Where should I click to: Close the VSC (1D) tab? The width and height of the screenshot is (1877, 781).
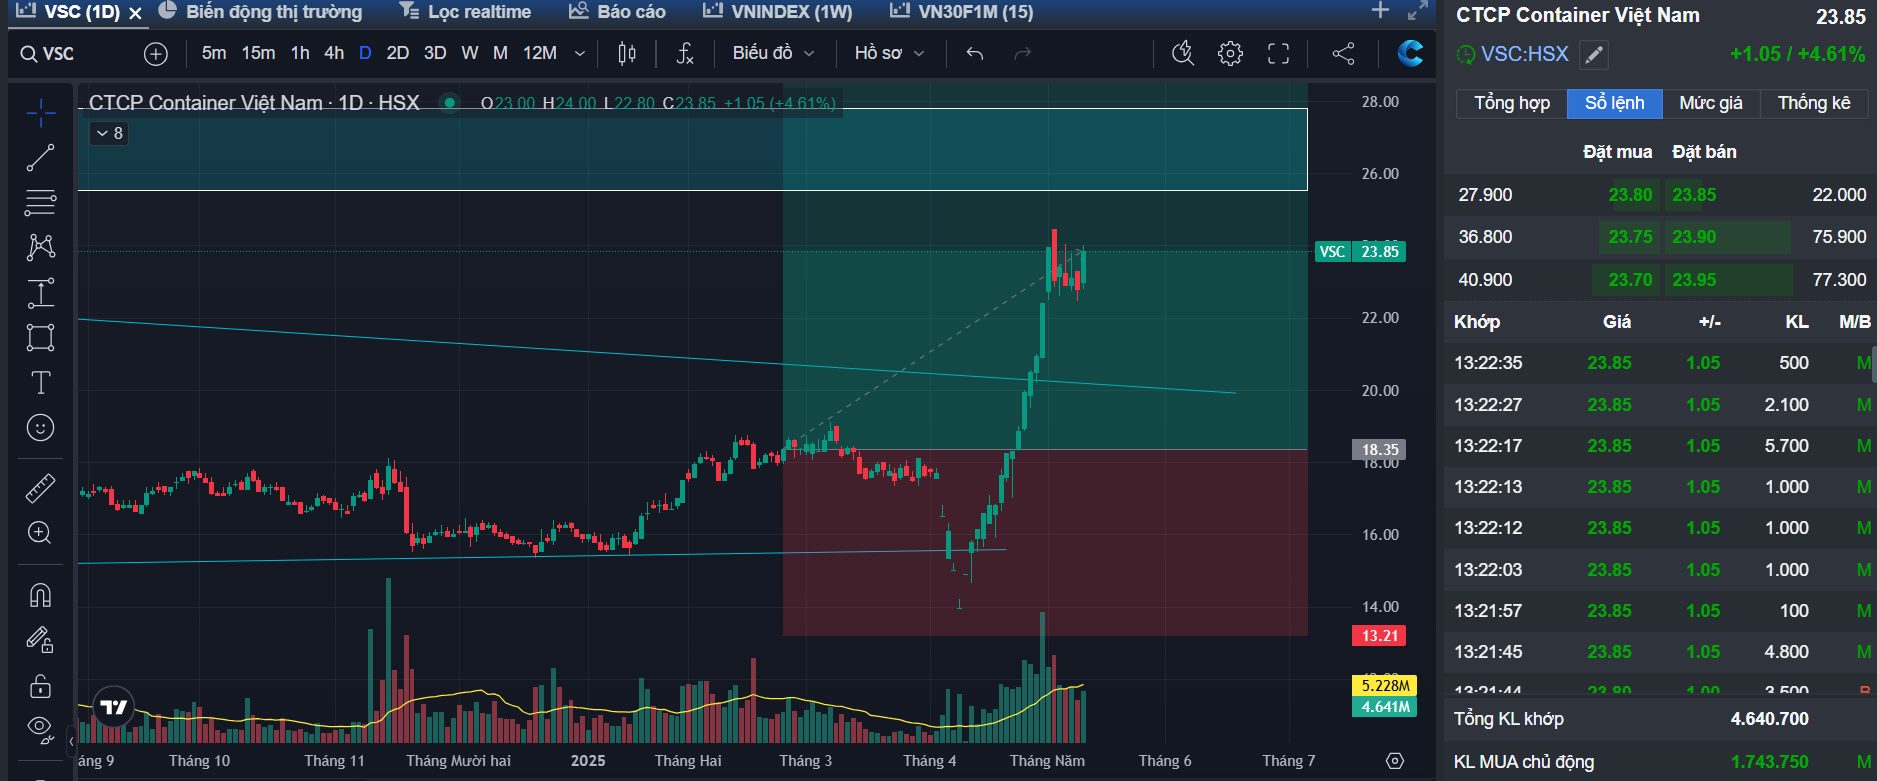(x=136, y=13)
